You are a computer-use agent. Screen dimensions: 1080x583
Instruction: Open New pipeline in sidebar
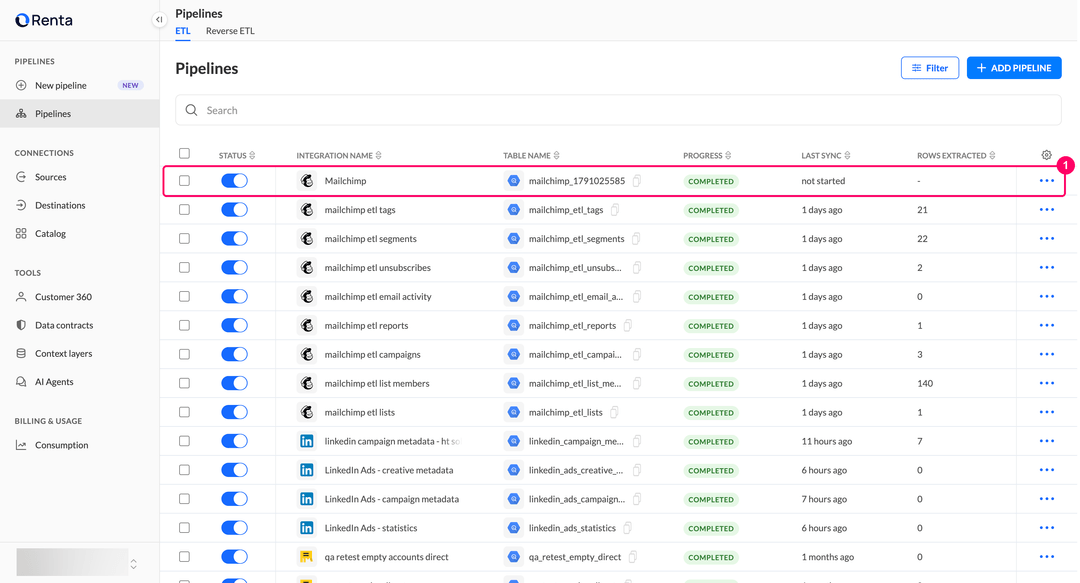(79, 85)
